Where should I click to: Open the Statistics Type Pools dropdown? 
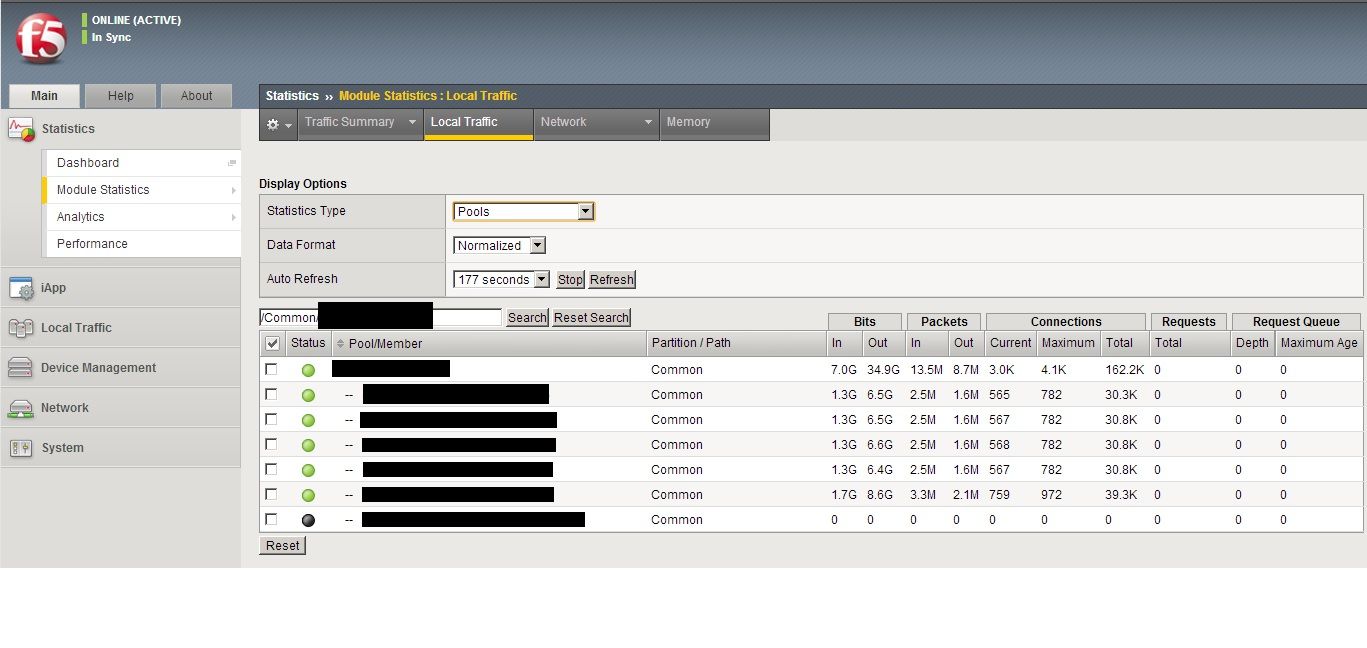524,211
